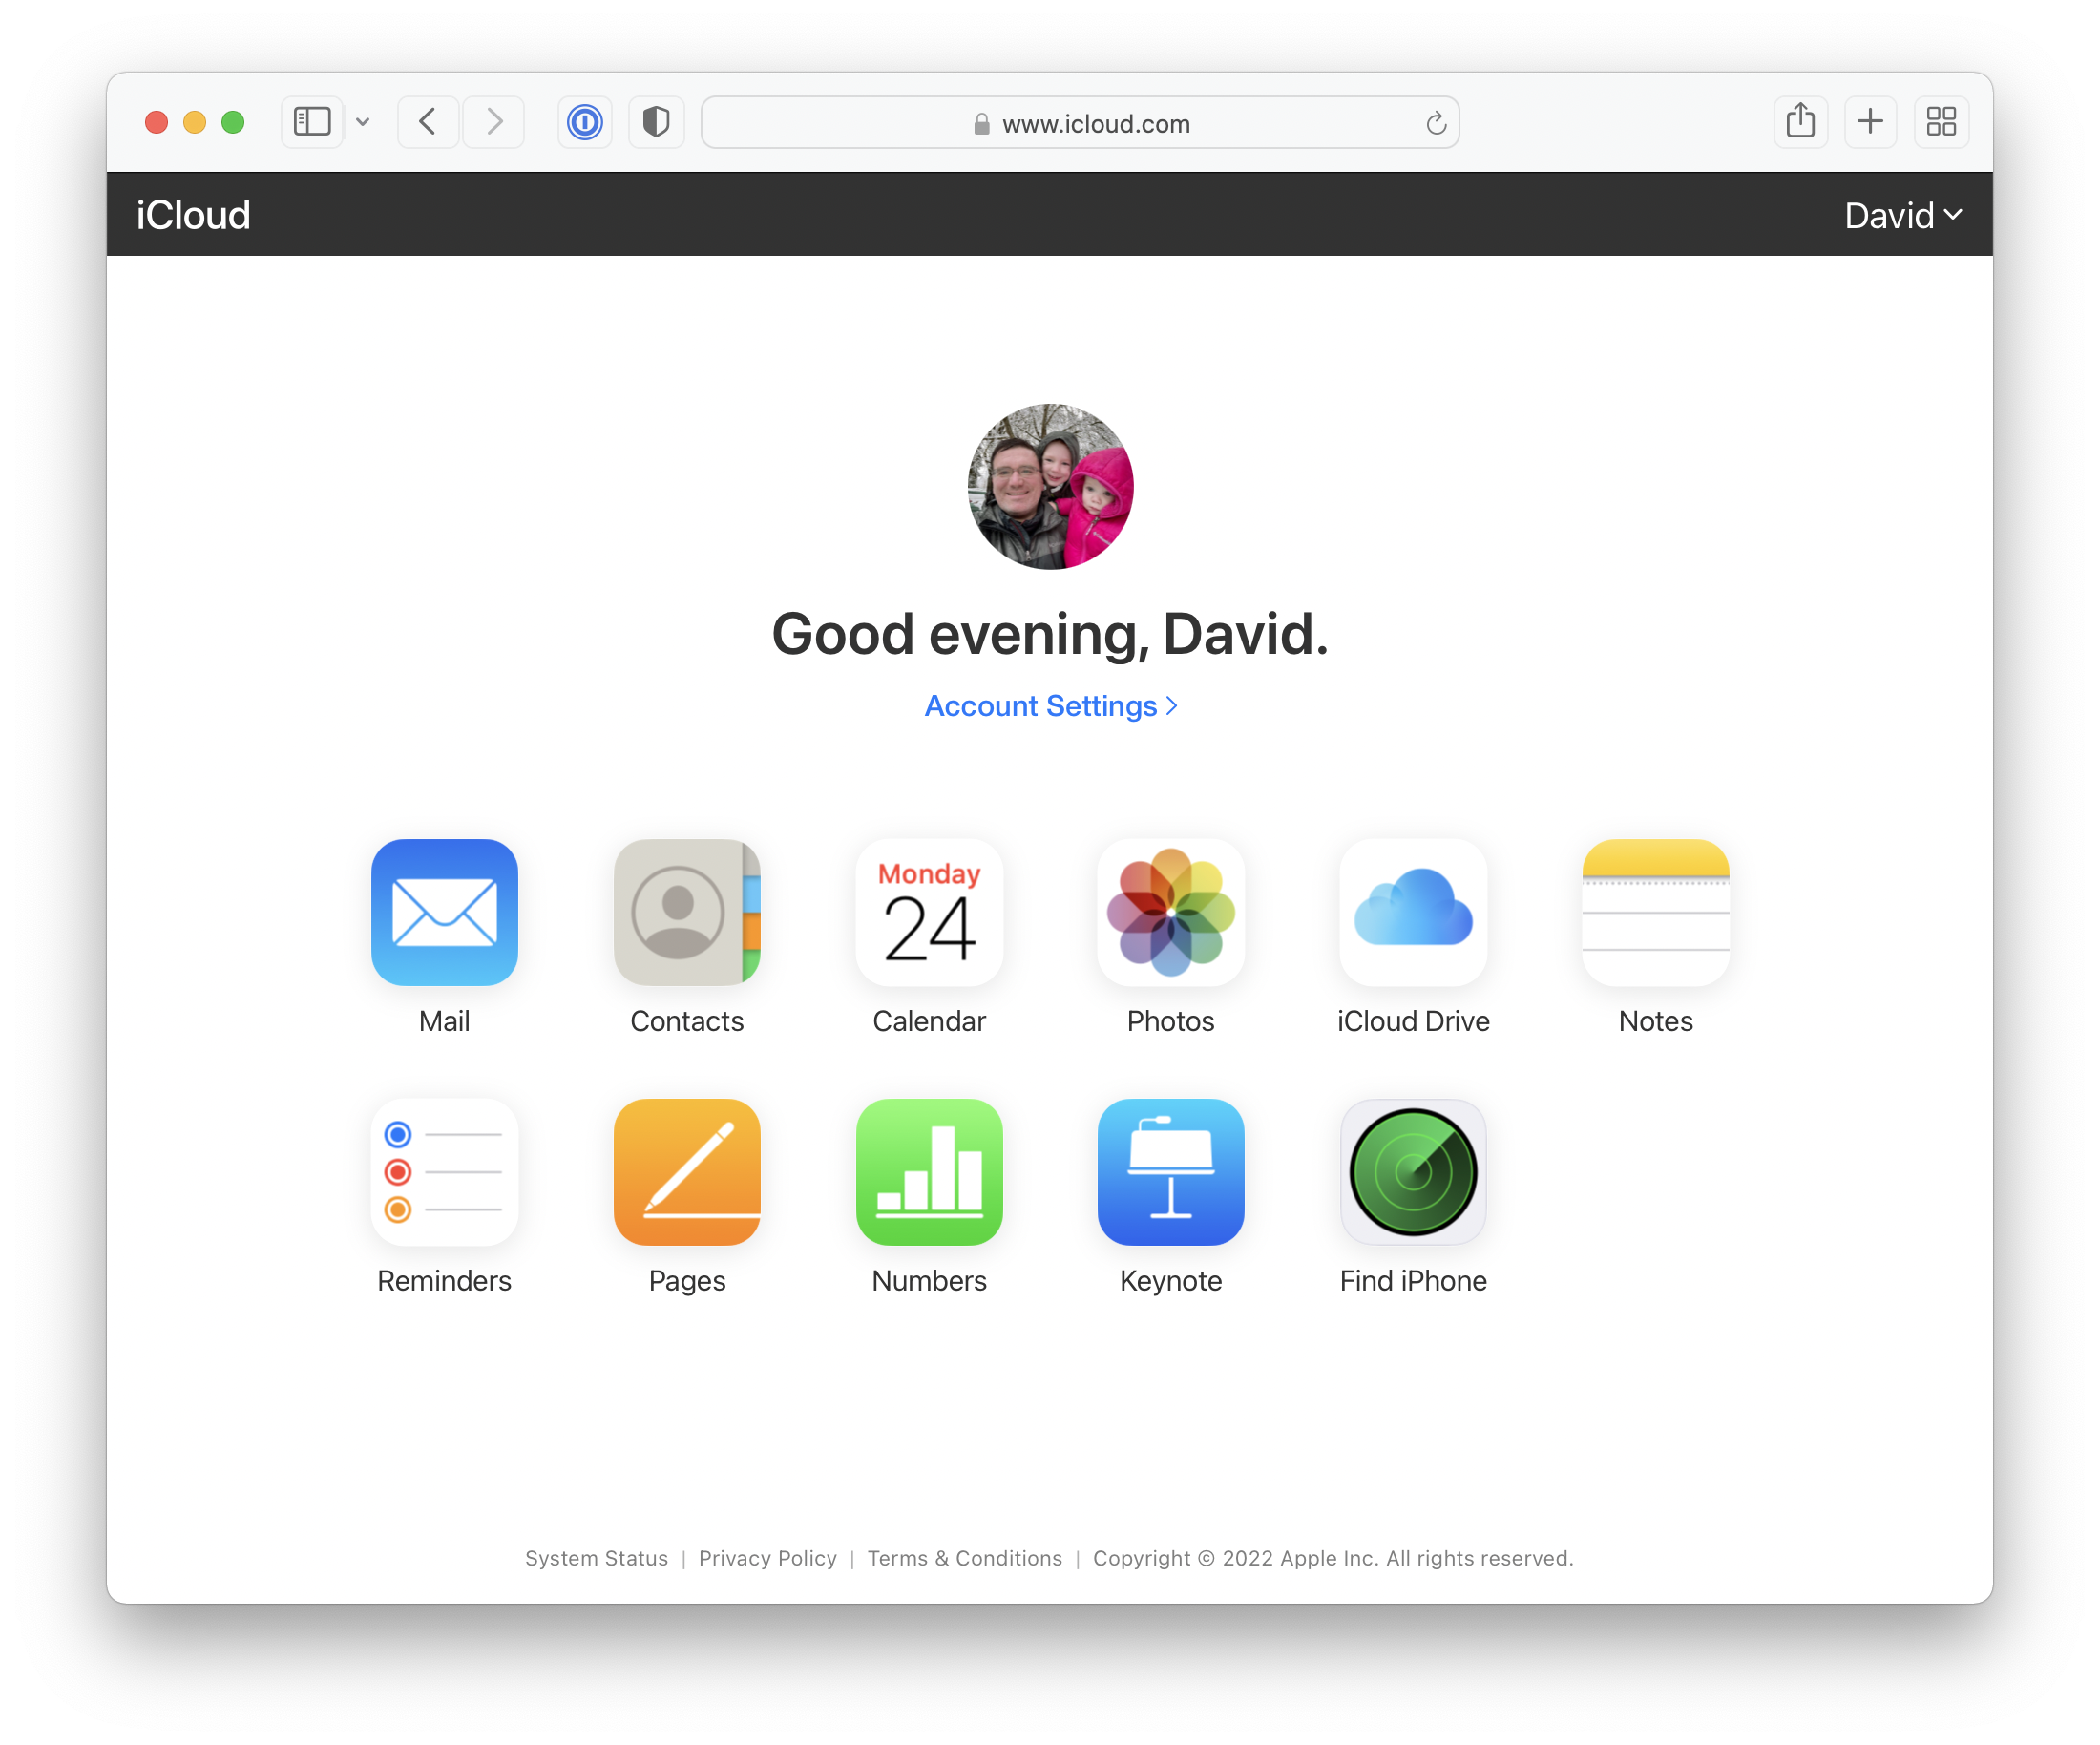The width and height of the screenshot is (2100, 1745).
Task: Open the privacy report shield icon
Action: click(656, 122)
